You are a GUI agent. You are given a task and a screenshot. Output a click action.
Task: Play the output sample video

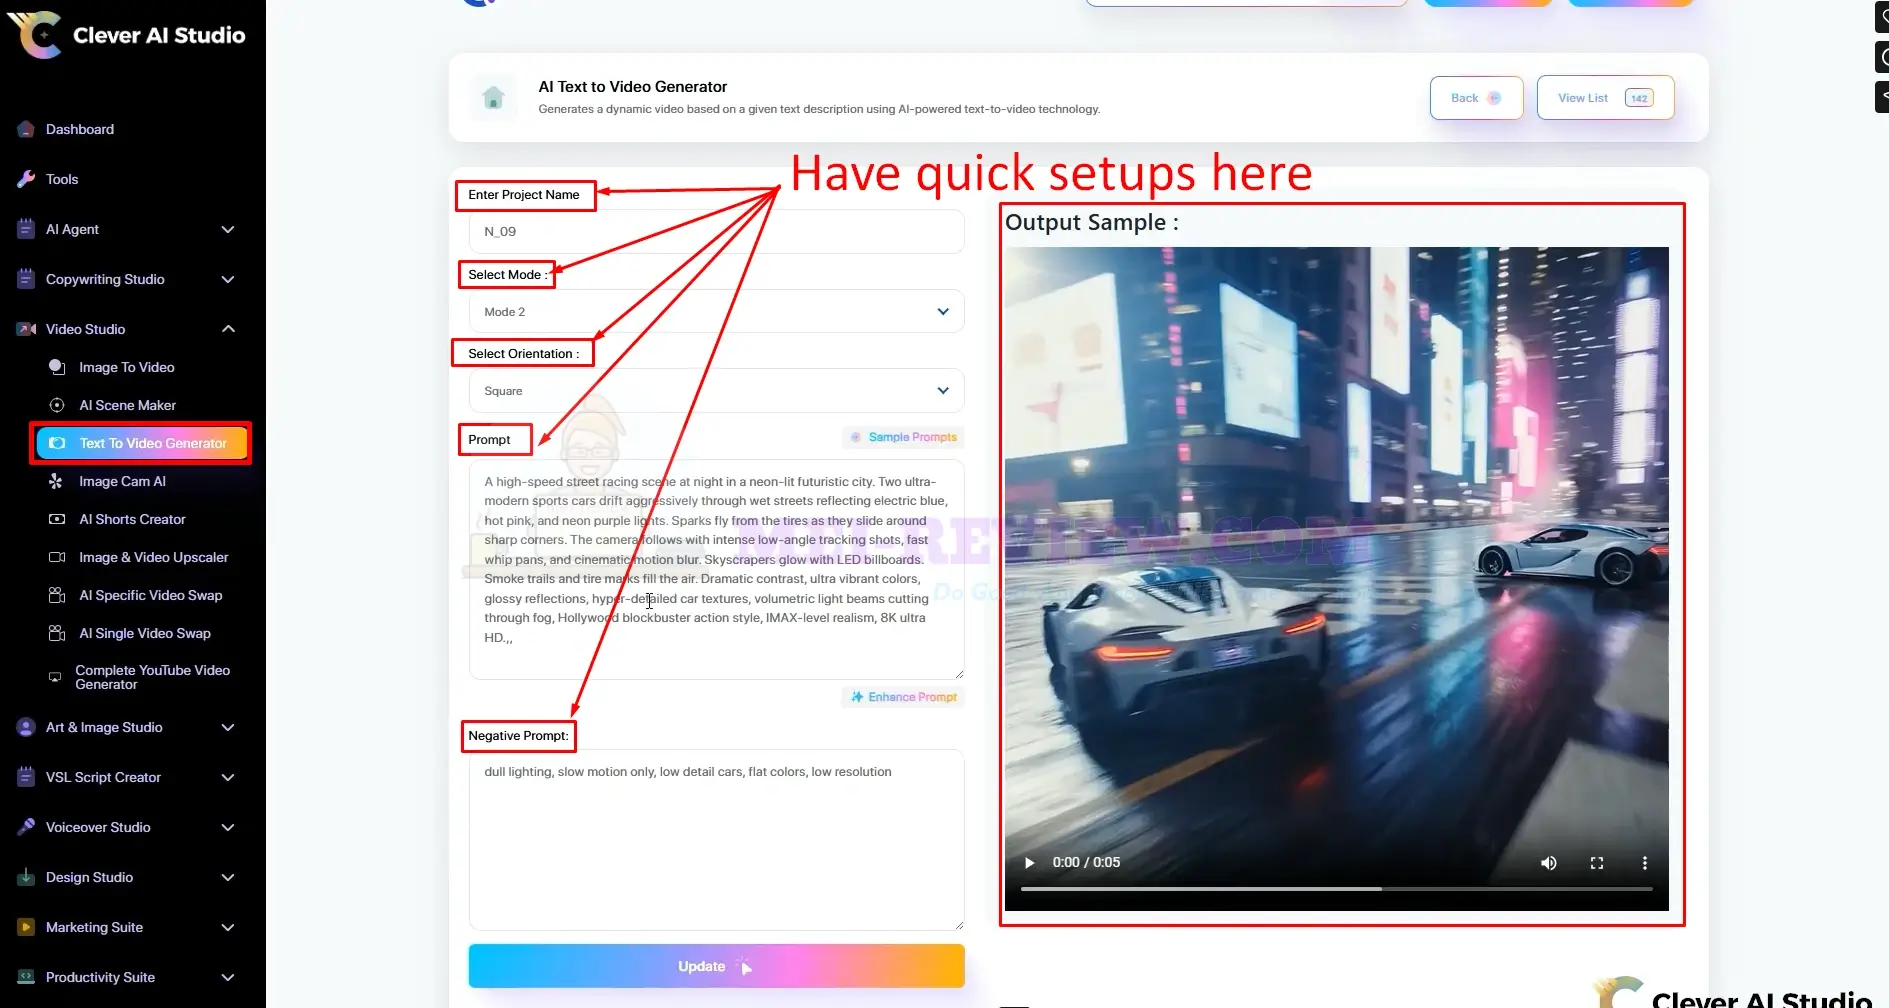point(1029,863)
